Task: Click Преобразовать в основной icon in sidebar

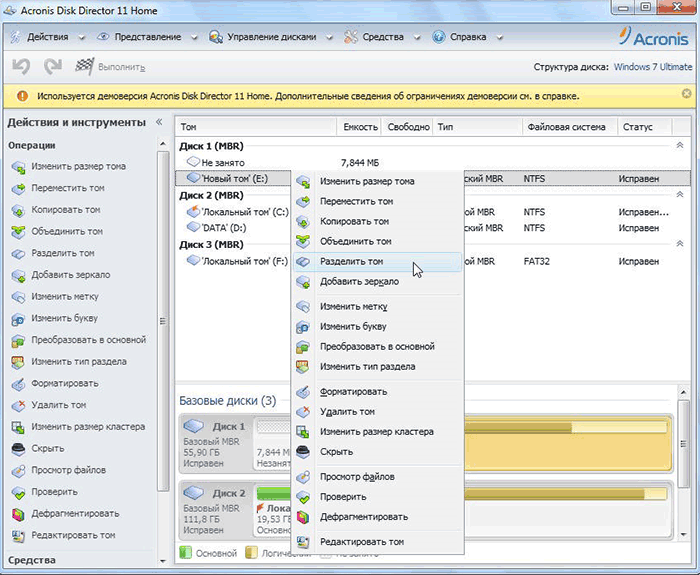Action: [x=18, y=341]
